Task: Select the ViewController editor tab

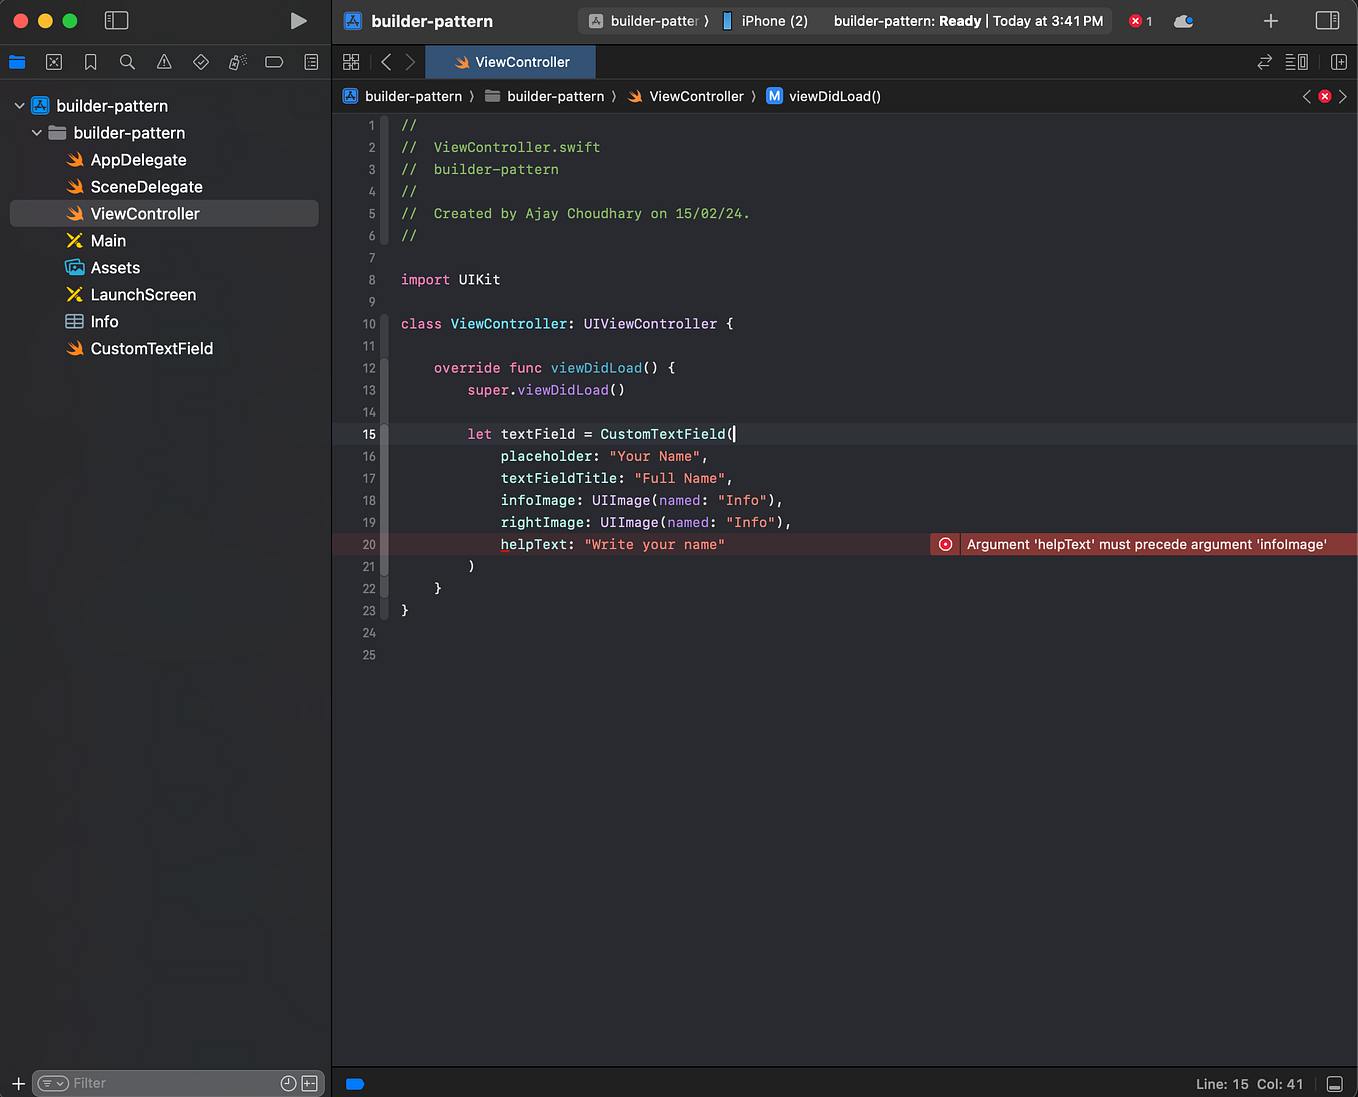Action: point(510,62)
